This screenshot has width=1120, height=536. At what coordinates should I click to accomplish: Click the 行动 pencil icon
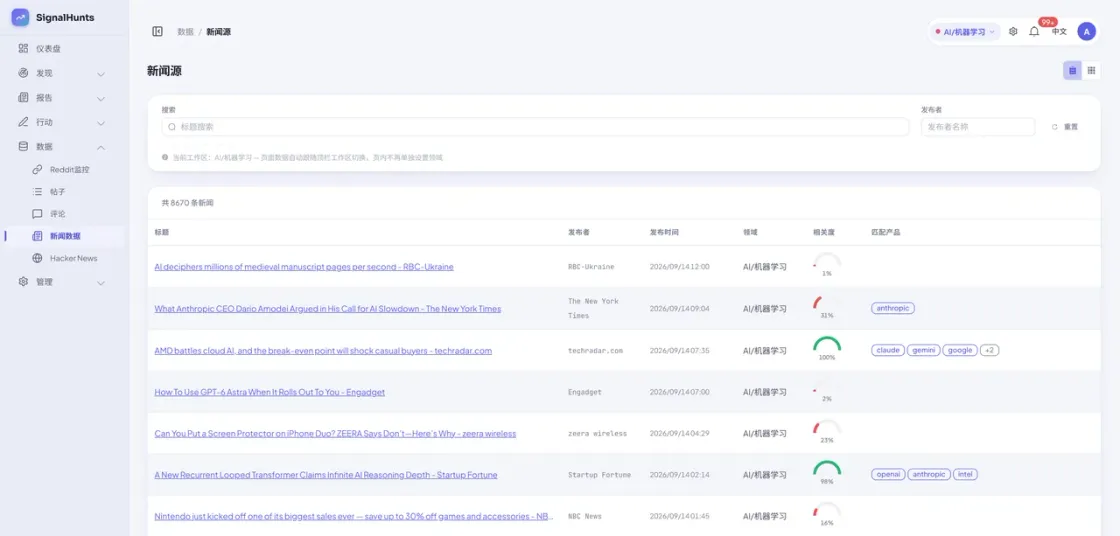(x=23, y=121)
